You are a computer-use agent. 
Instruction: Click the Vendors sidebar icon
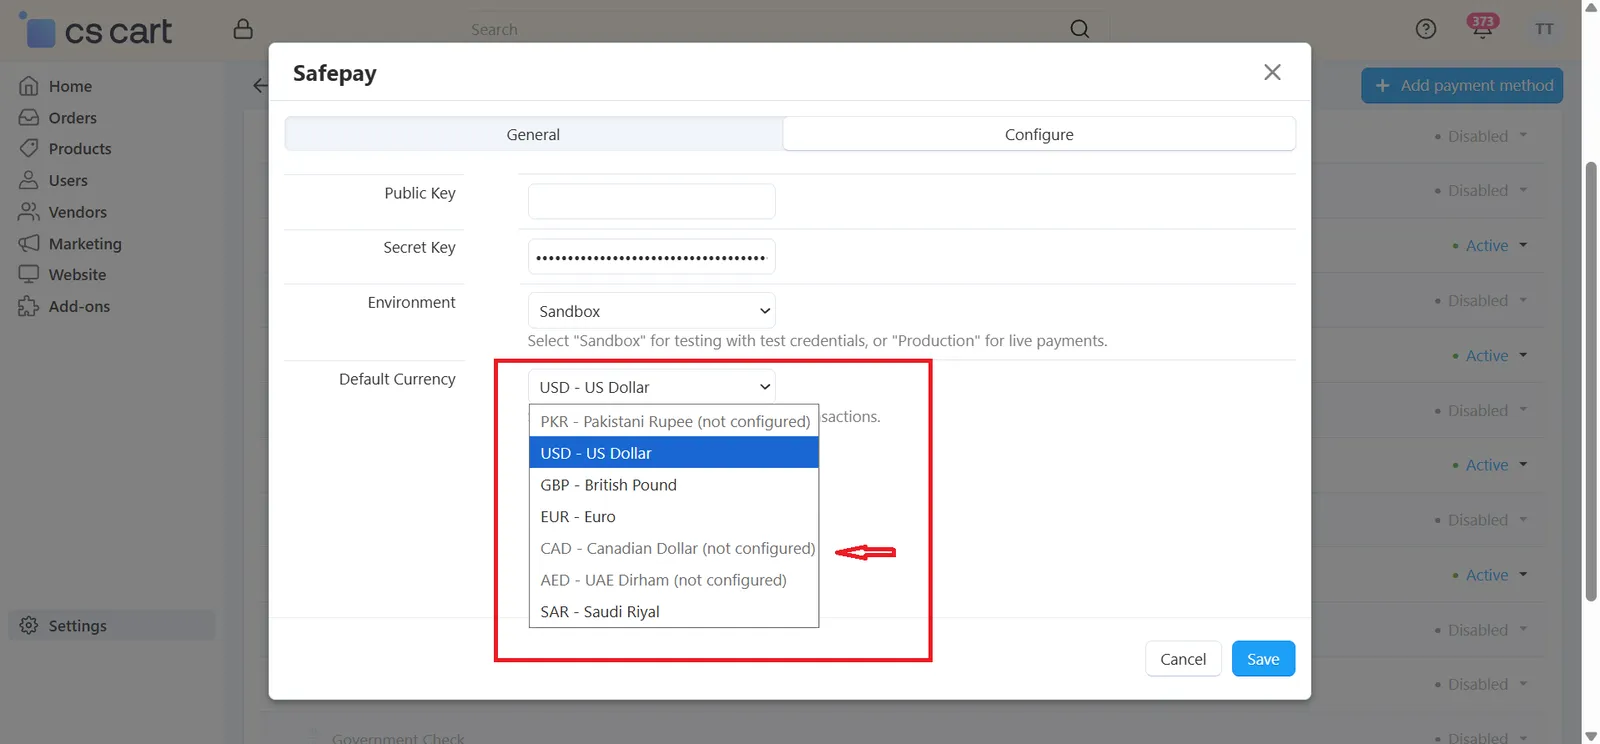pos(29,212)
